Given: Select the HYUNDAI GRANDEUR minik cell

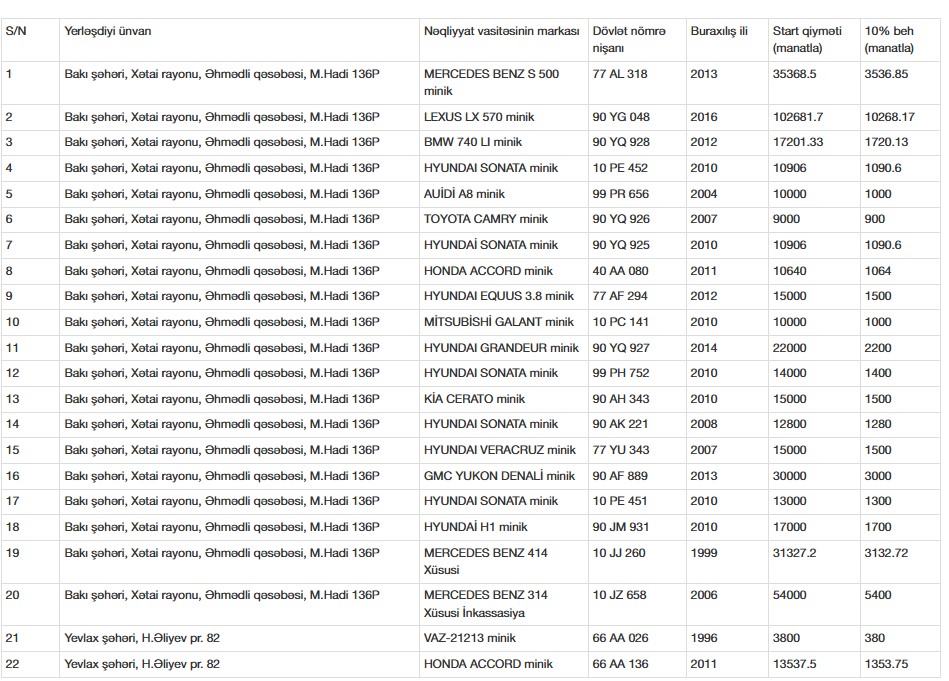Looking at the screenshot, I should 501,348.
